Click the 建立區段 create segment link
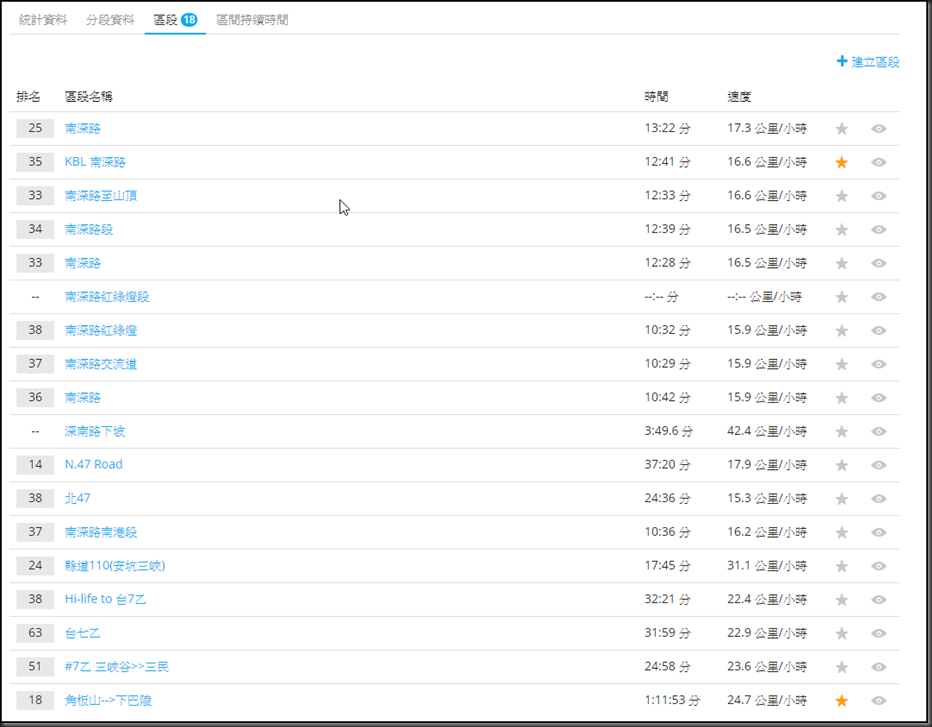Viewport: 932px width, 727px height. pos(868,62)
